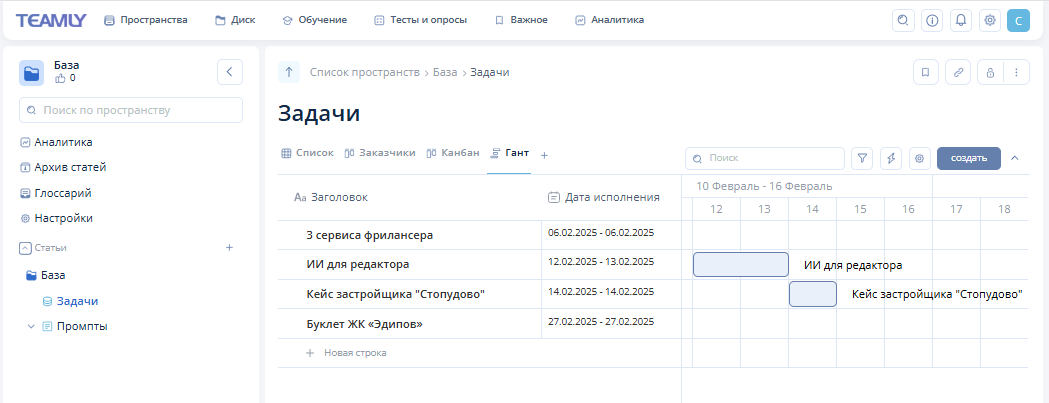This screenshot has width=1049, height=403.
Task: Expand the Промпты tree item
Action: 31,326
